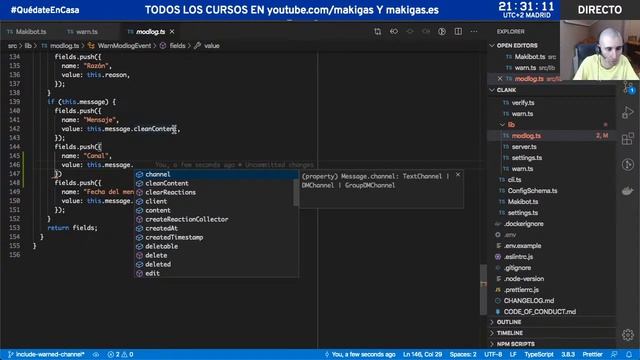640x360 pixels.
Task: Open Manage settings gear icon
Action: click(x=628, y=335)
